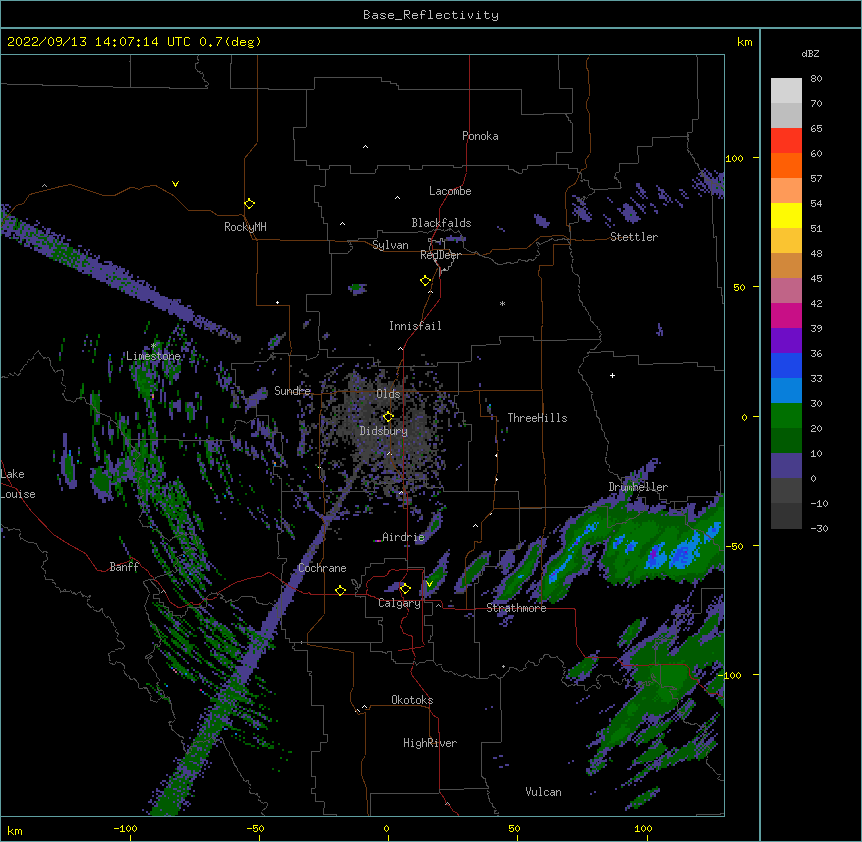Image resolution: width=862 pixels, height=842 pixels.
Task: Click the Okotoks map label
Action: 412,700
